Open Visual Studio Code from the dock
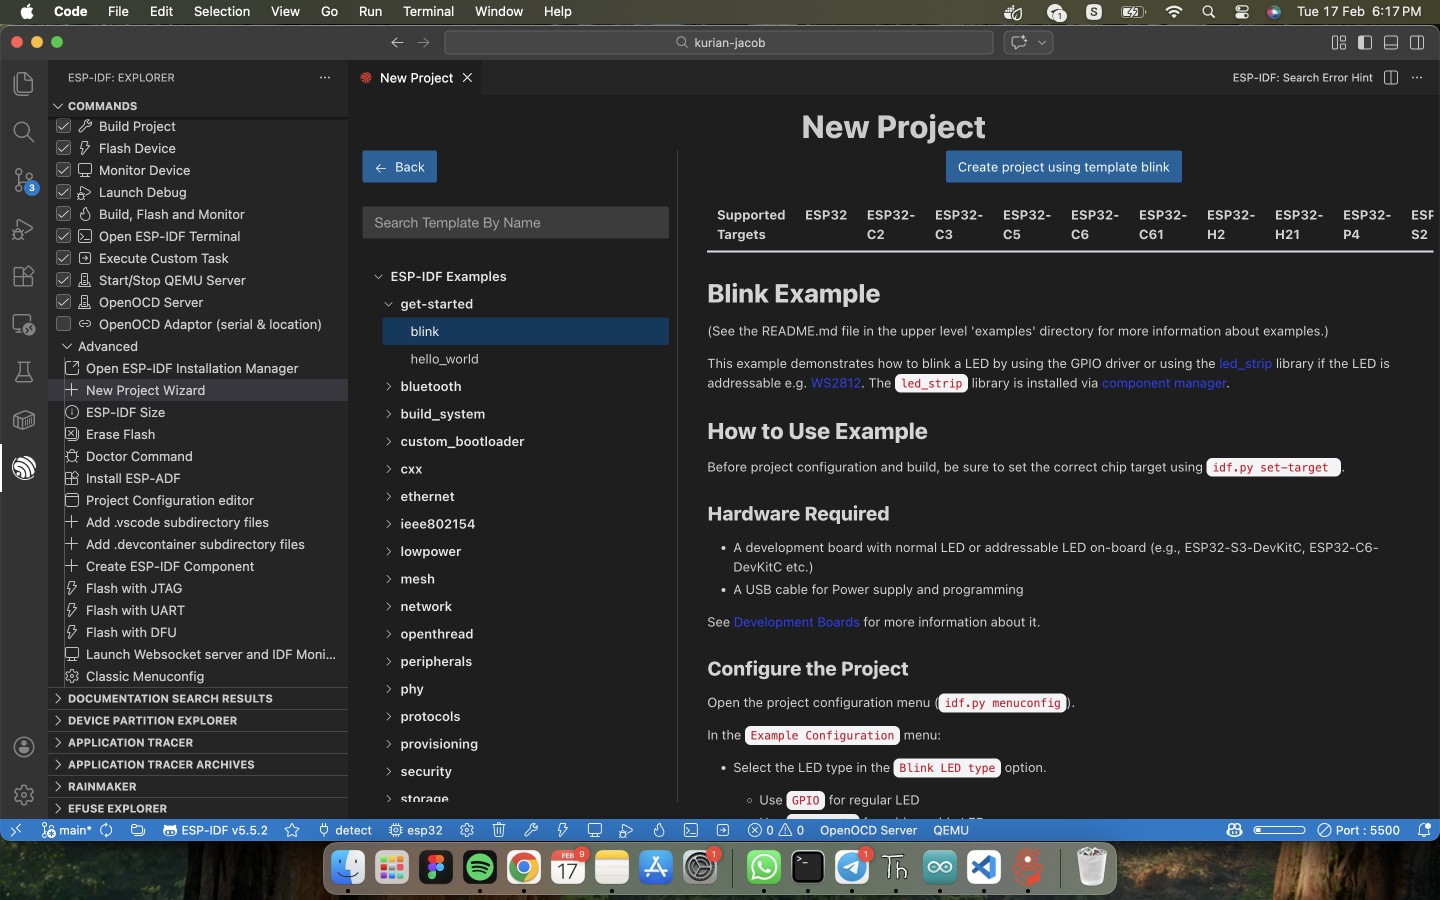The height and width of the screenshot is (900, 1440). click(x=984, y=867)
